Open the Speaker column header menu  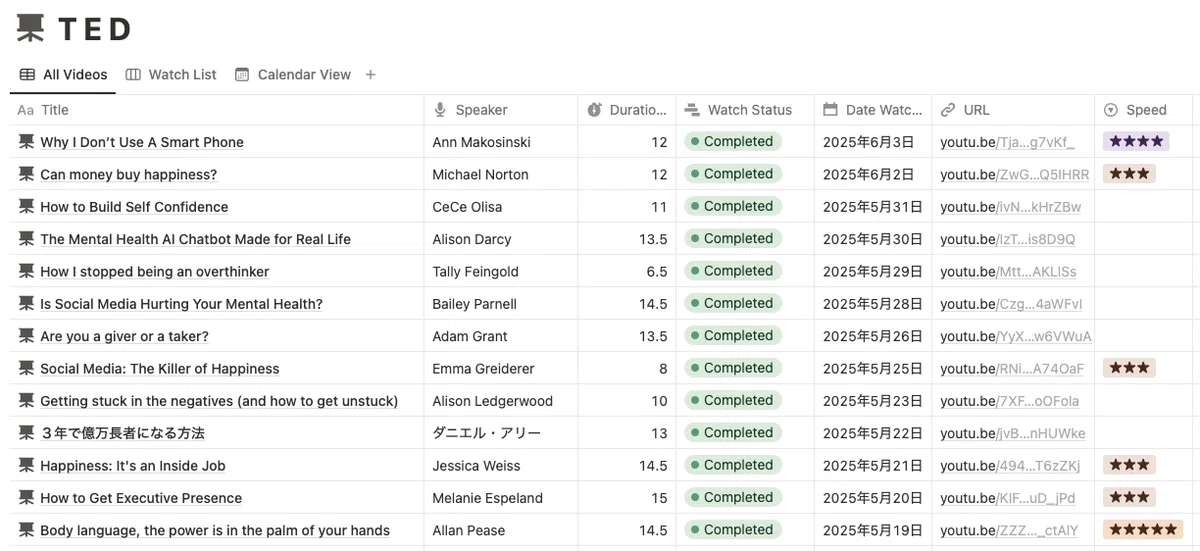pos(501,110)
